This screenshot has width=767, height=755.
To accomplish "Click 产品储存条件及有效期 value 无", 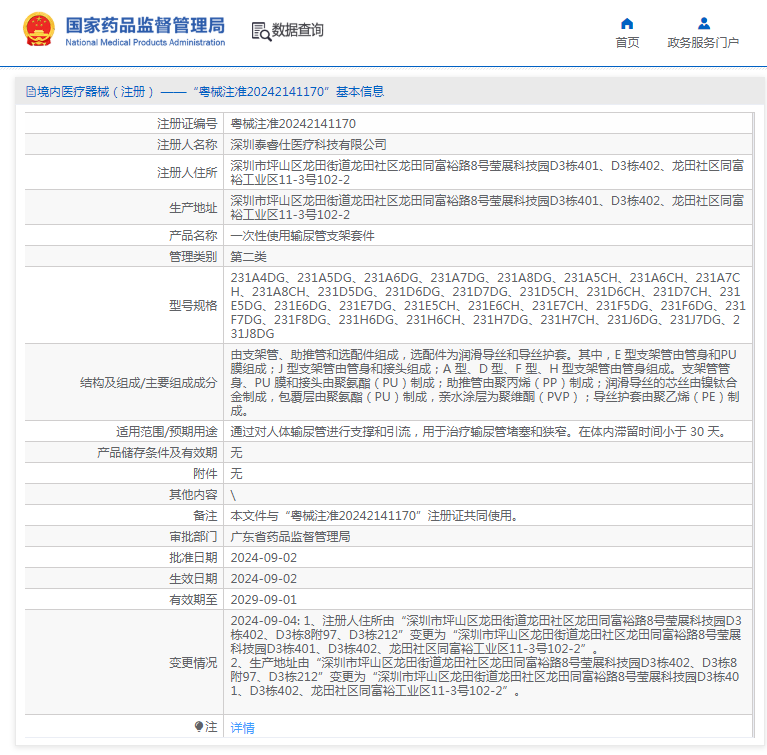I will [236, 453].
